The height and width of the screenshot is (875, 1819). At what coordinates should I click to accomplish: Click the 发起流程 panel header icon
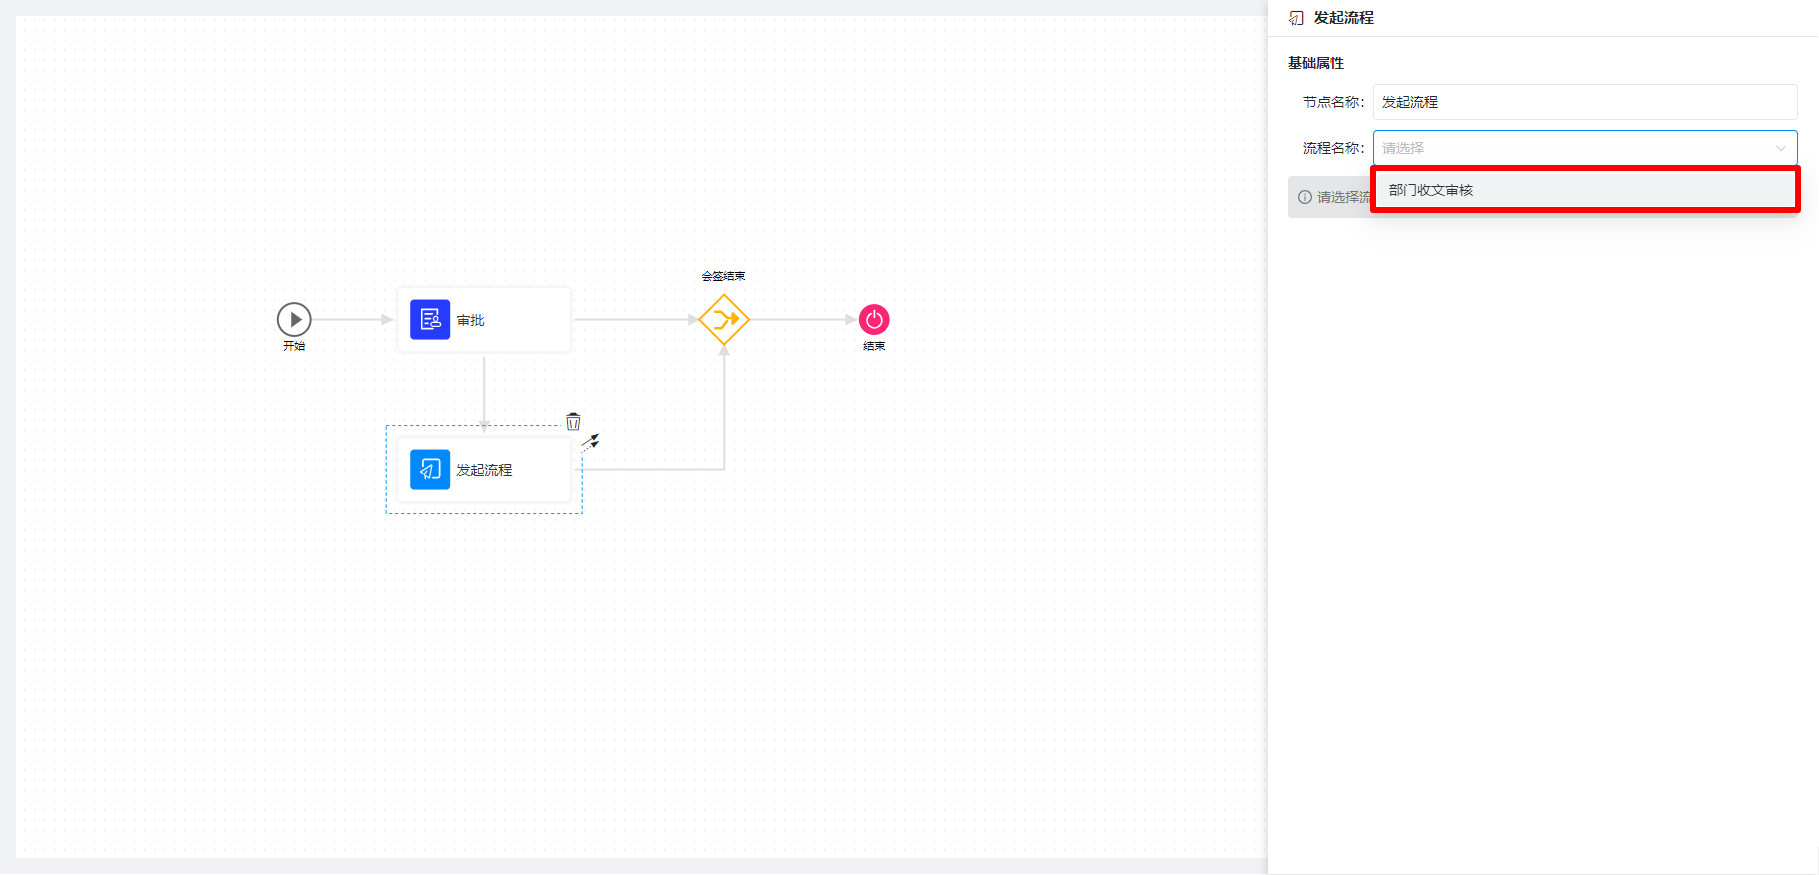[1296, 18]
